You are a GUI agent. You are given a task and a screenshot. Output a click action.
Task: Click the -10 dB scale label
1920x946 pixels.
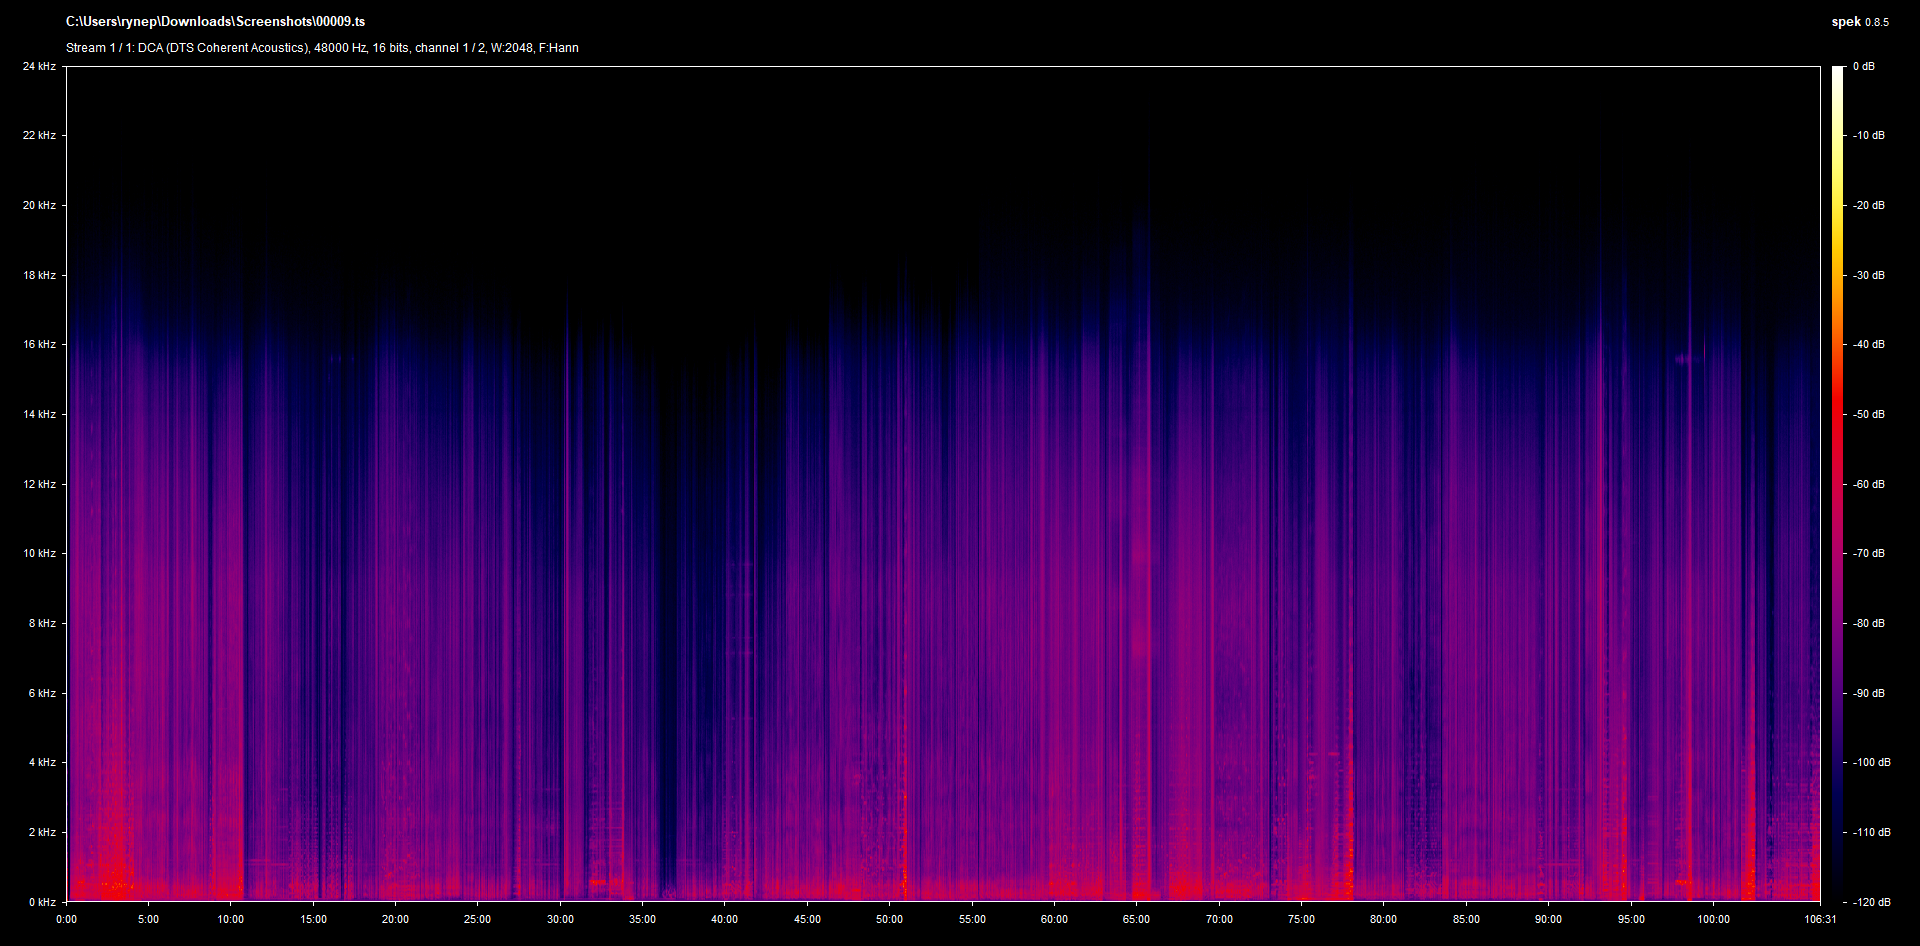click(1869, 135)
